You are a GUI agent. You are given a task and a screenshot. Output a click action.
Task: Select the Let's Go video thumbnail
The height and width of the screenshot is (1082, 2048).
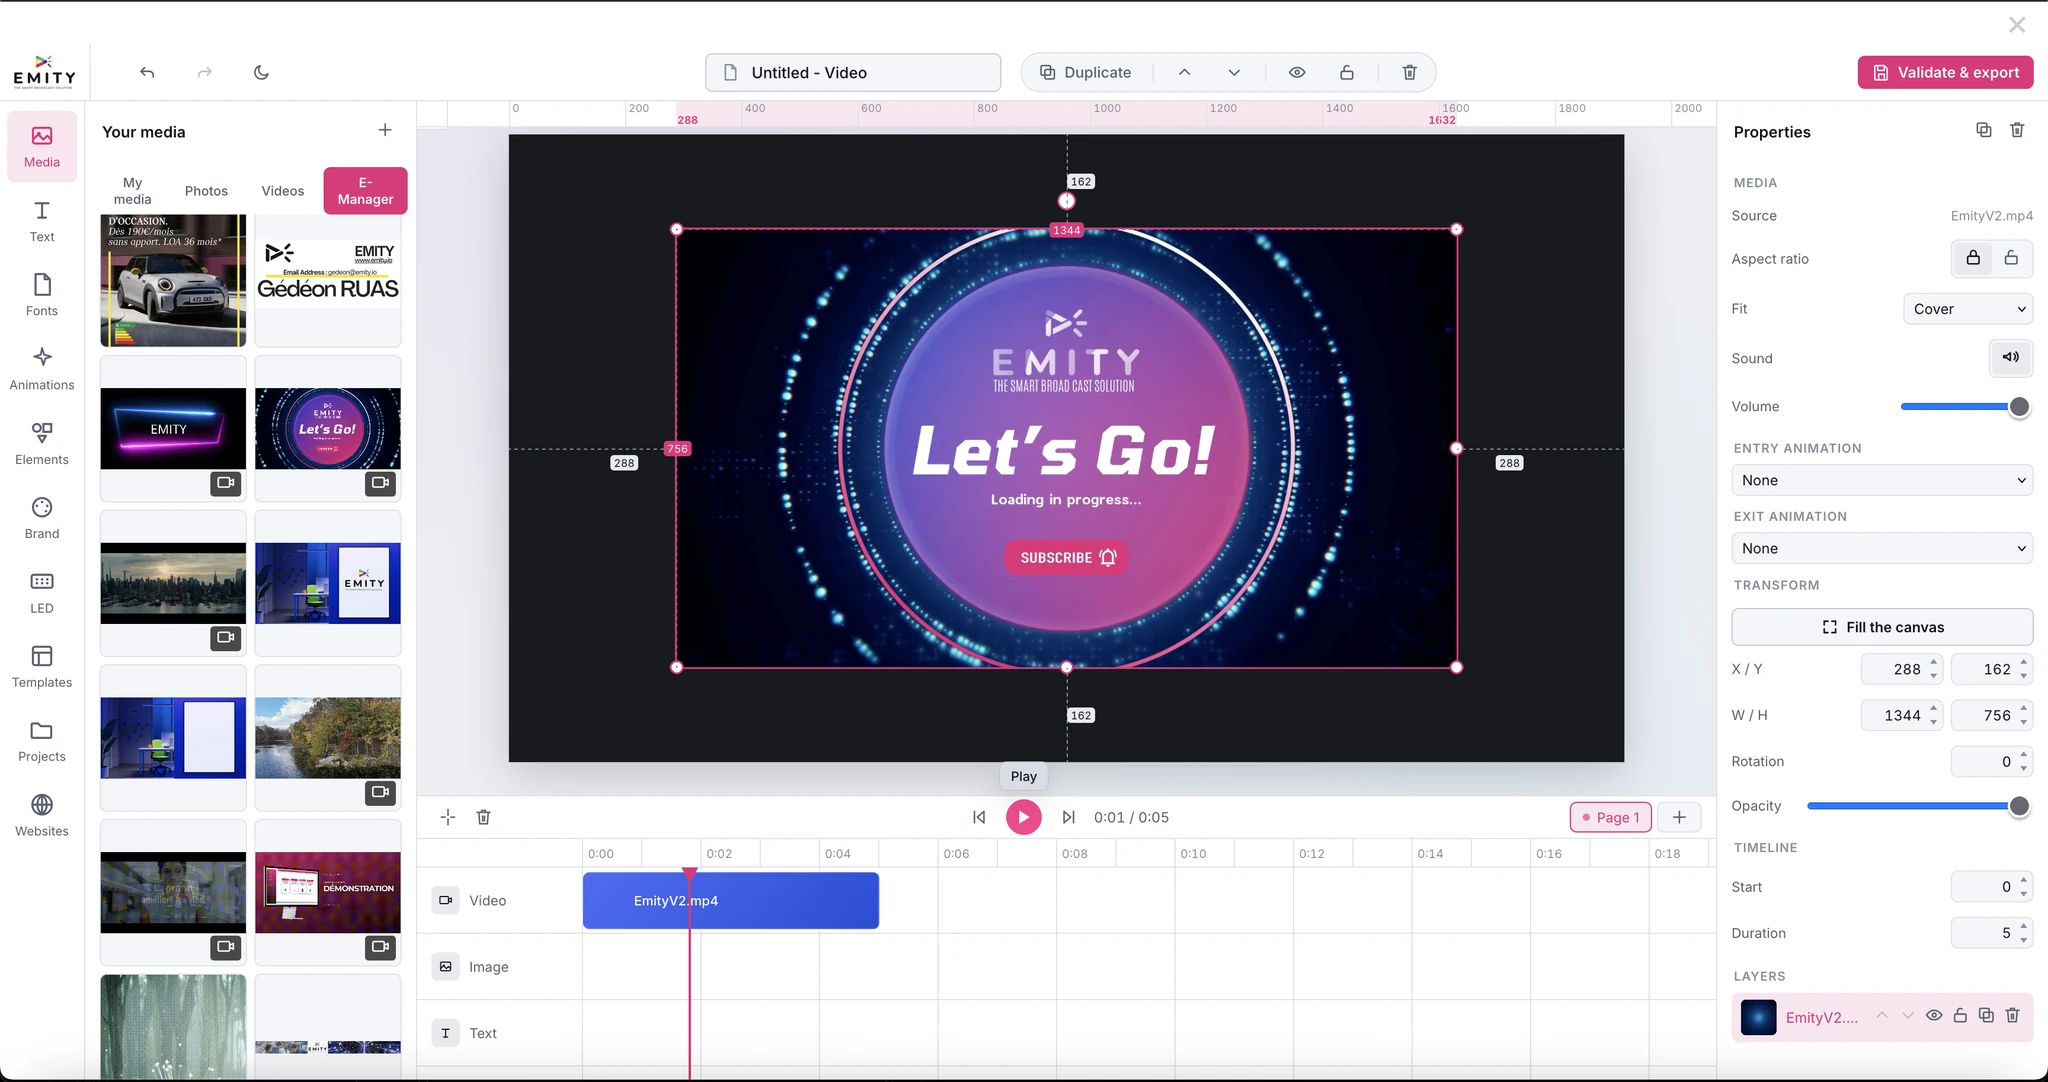coord(328,428)
